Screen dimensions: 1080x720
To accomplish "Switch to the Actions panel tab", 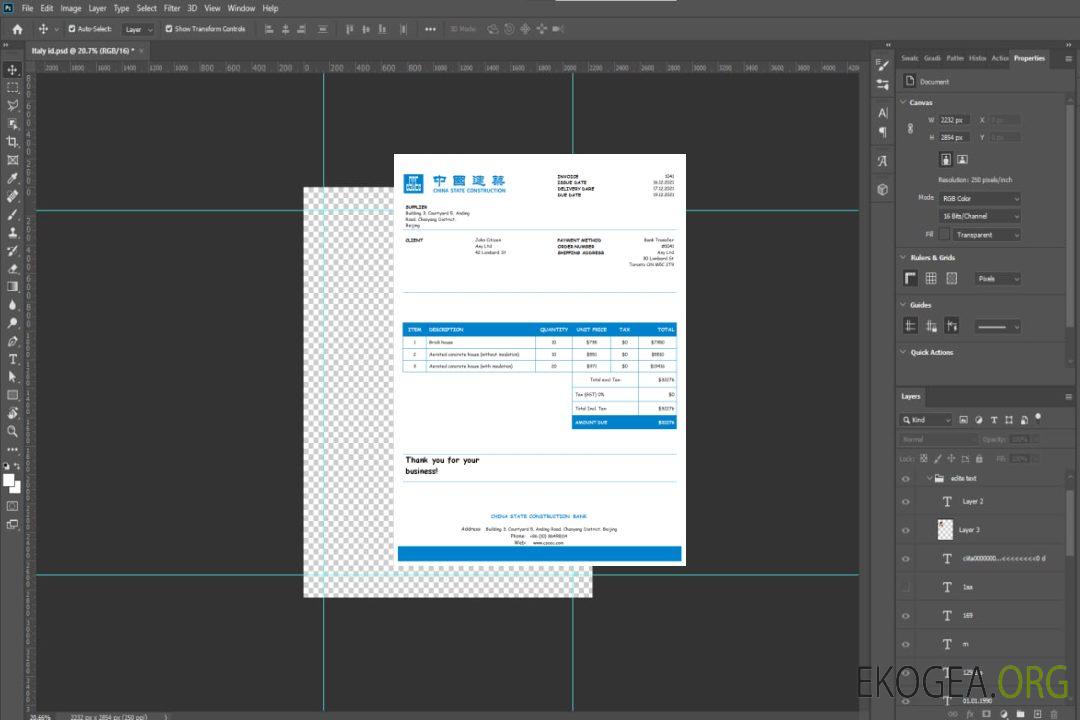I will [999, 58].
